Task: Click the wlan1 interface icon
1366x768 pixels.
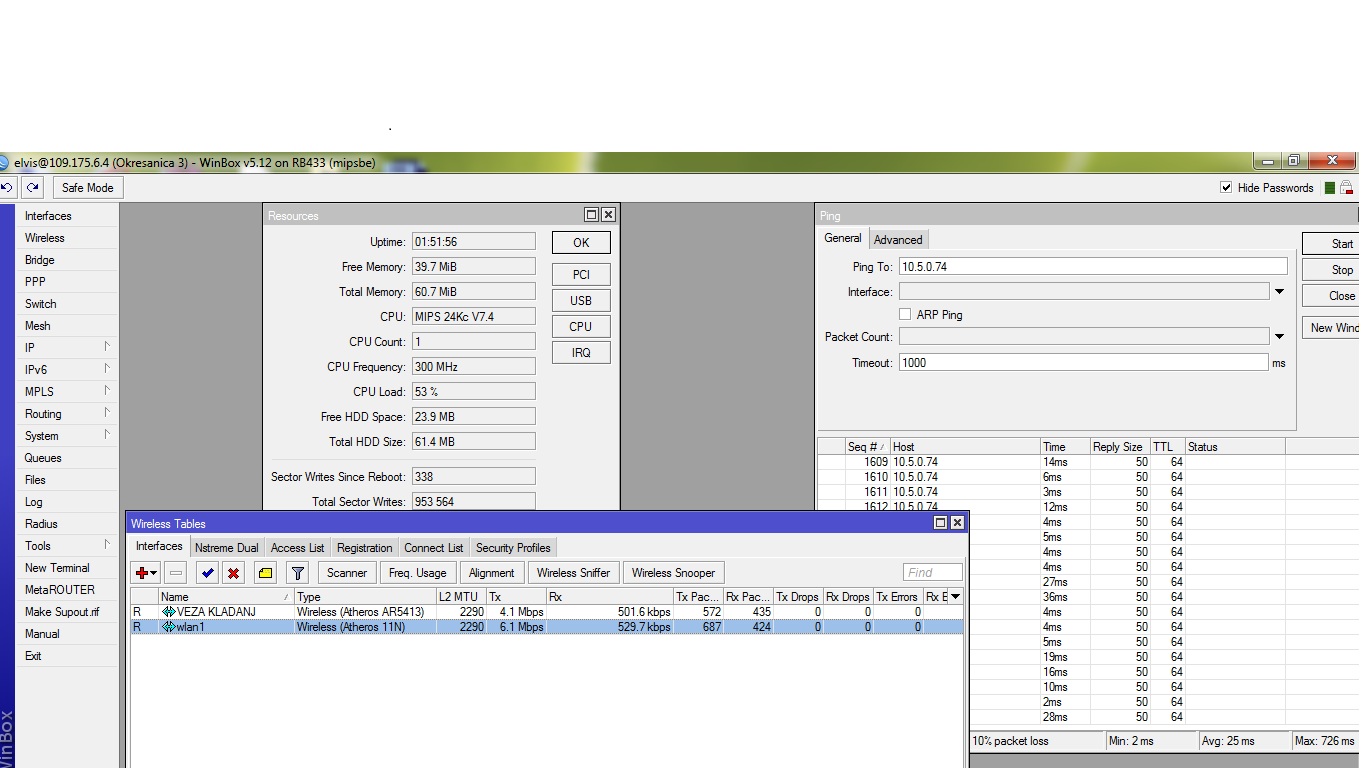Action: pyautogui.click(x=168, y=627)
